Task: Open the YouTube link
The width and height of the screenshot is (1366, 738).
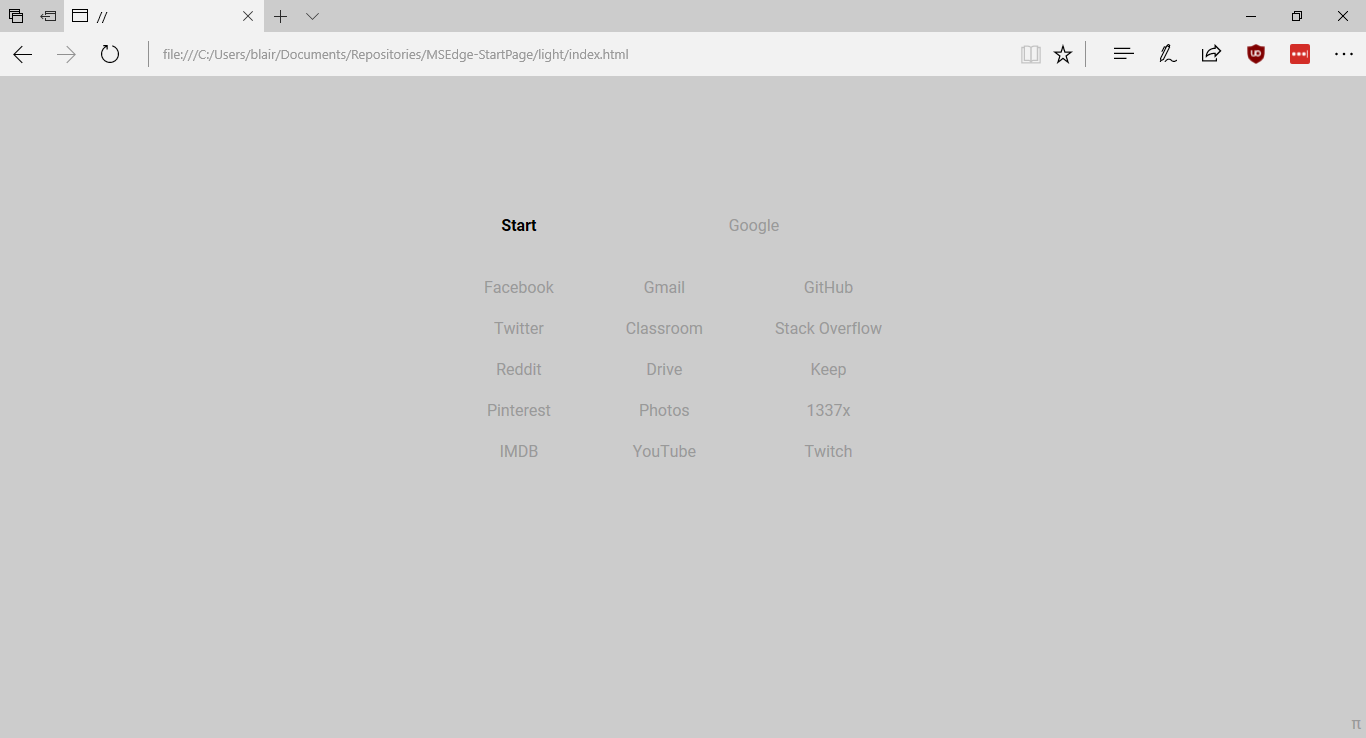Action: 664,452
